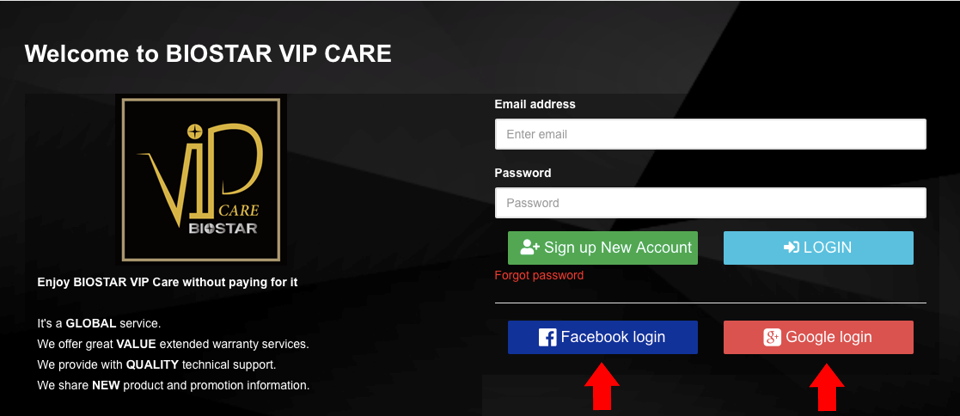Click the gold VIP Care logo image

[x=201, y=180]
